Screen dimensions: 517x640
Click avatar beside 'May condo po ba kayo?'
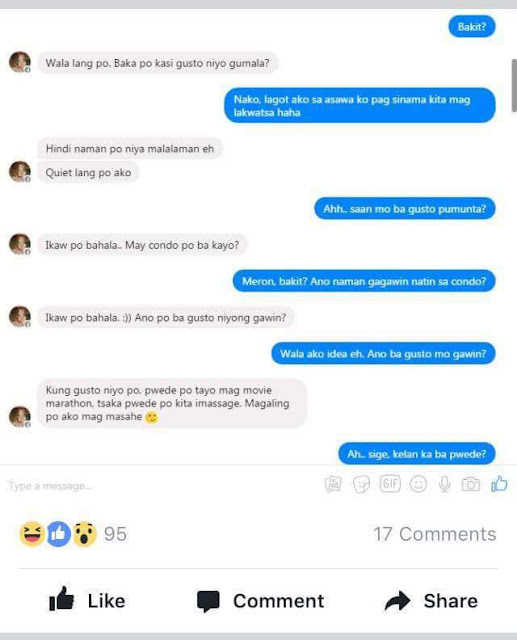(20, 244)
